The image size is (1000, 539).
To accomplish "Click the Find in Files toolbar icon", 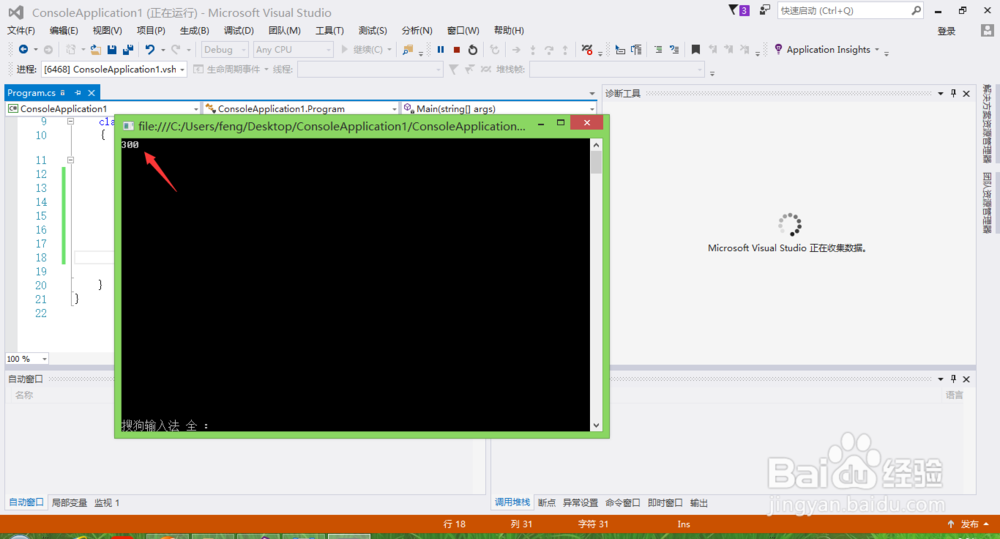I will coord(408,49).
